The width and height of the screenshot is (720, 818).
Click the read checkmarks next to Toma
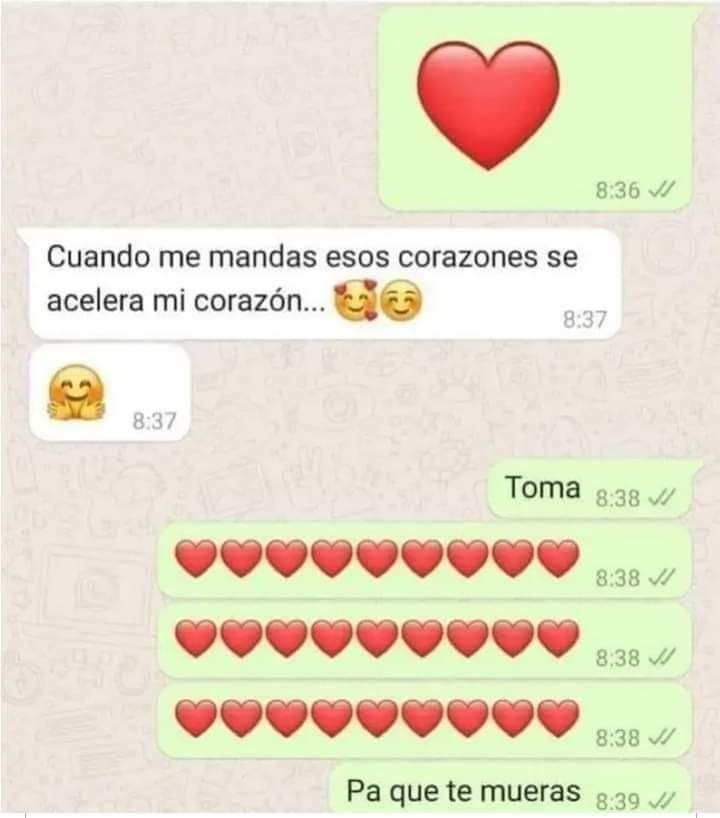[x=661, y=497]
